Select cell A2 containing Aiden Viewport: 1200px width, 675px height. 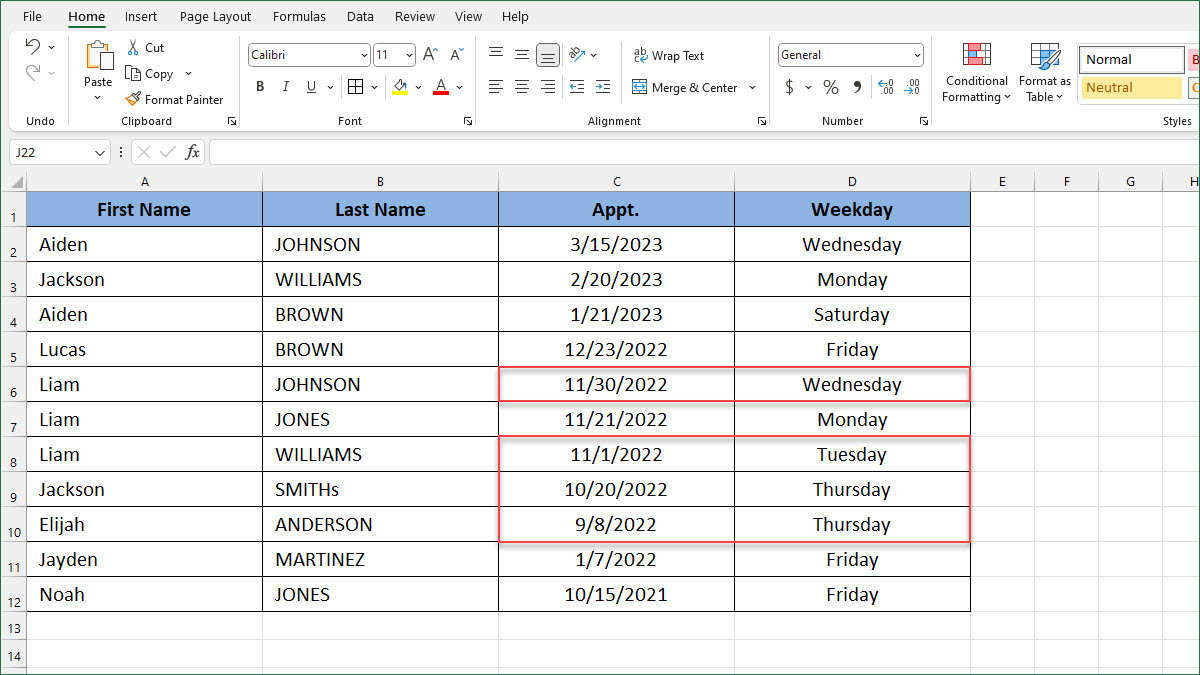[144, 244]
